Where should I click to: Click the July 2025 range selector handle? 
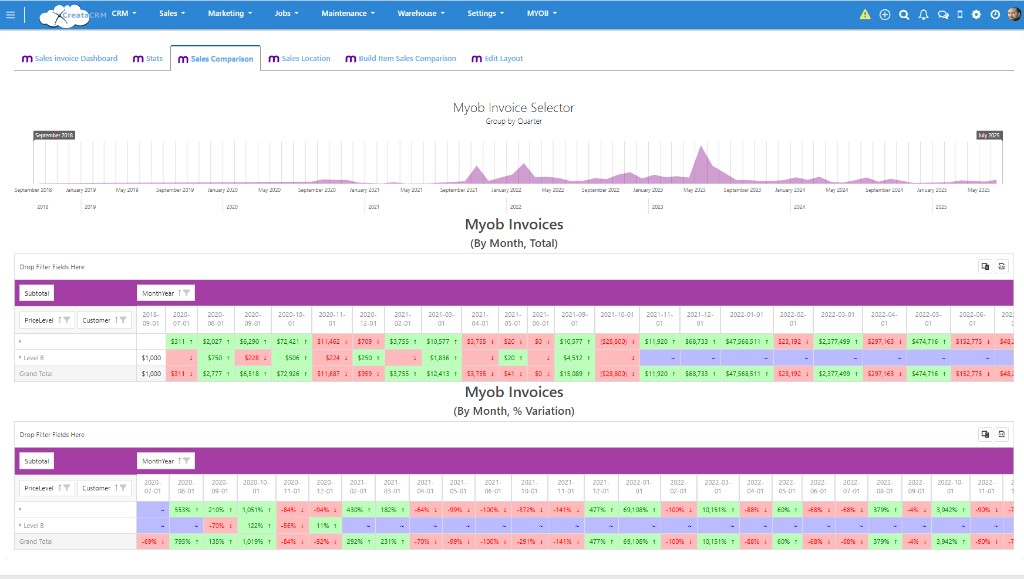point(989,135)
